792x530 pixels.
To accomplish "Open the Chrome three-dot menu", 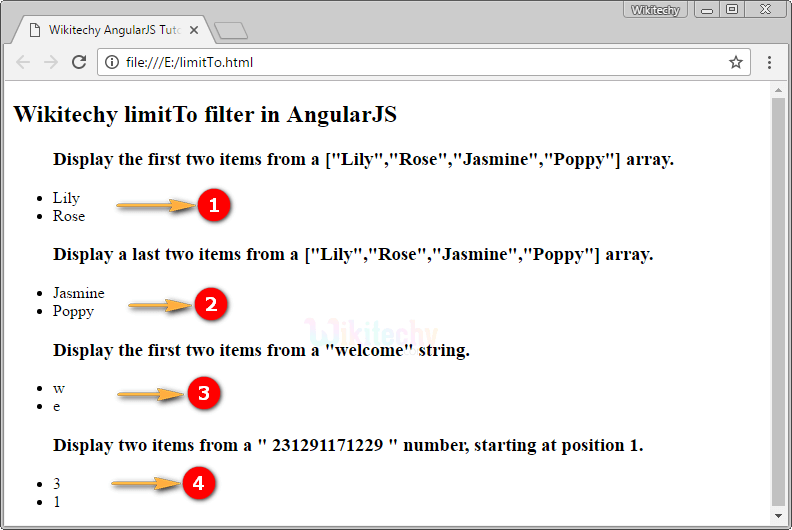I will point(769,62).
